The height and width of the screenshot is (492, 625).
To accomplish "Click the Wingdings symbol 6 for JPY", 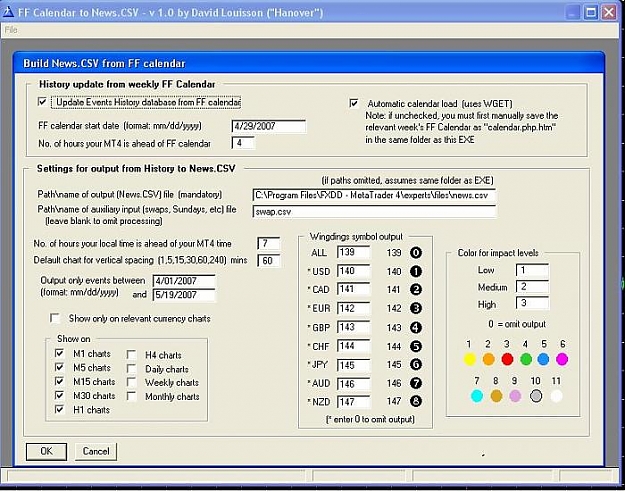I will pos(416,364).
